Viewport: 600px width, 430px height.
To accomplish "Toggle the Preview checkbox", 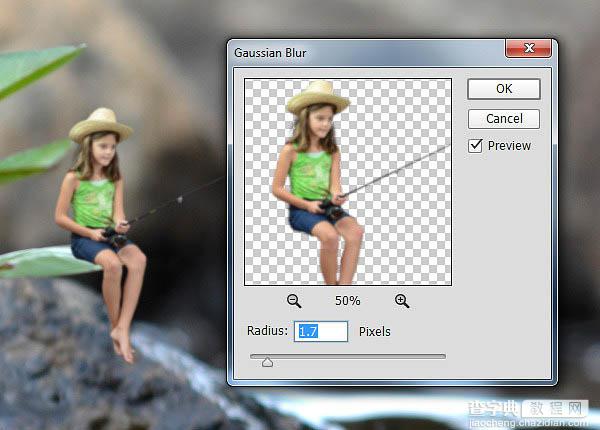I will tap(475, 146).
